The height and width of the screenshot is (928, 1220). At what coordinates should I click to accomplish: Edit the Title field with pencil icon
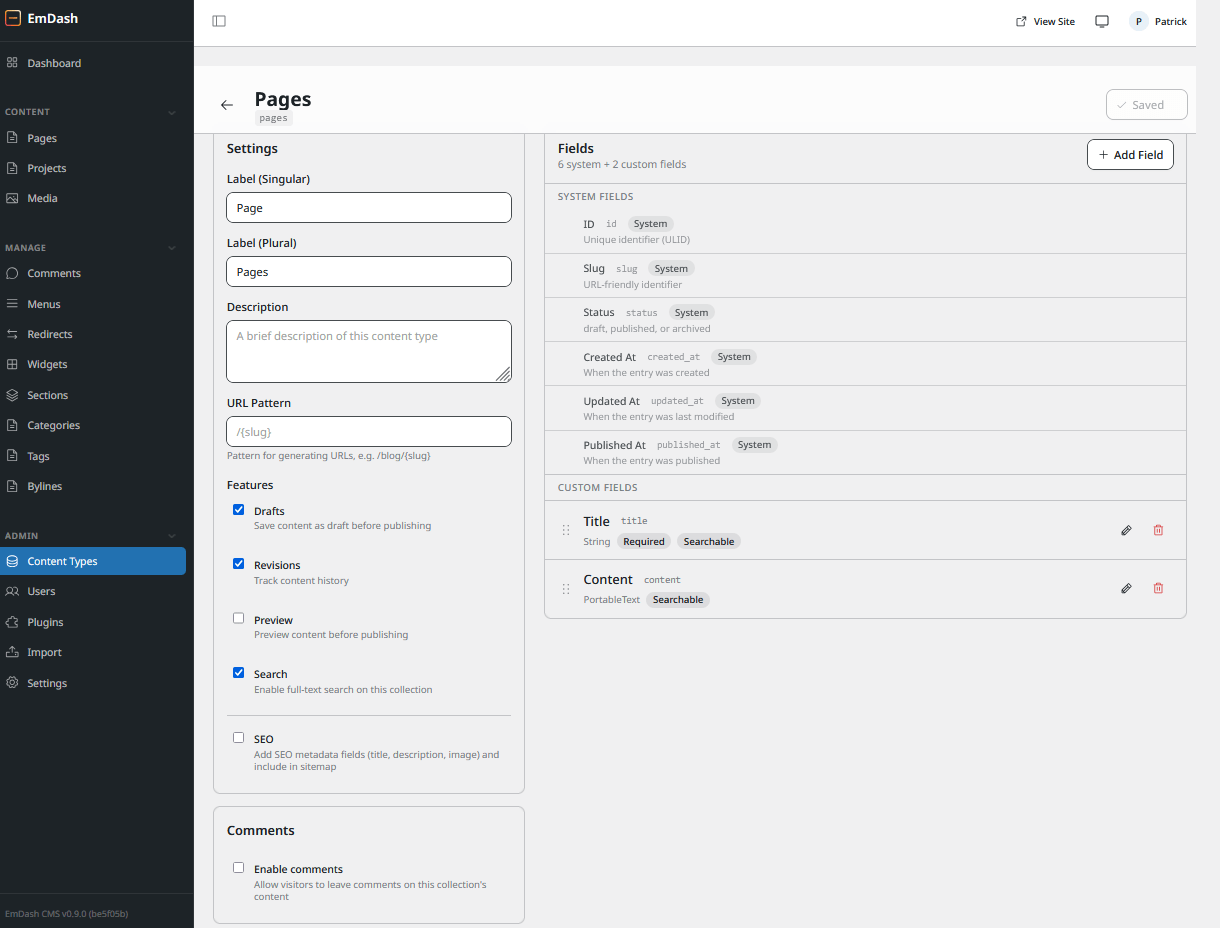(x=1126, y=530)
